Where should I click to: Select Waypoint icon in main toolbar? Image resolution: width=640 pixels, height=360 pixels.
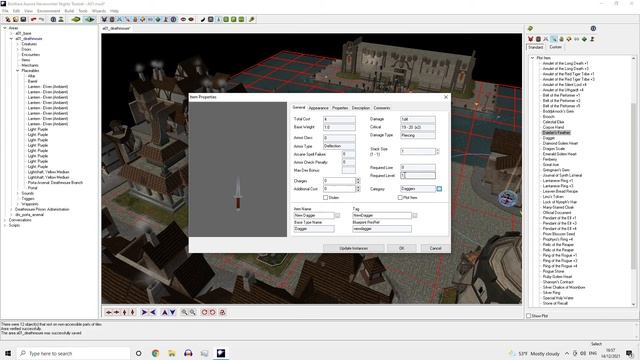coord(165,19)
